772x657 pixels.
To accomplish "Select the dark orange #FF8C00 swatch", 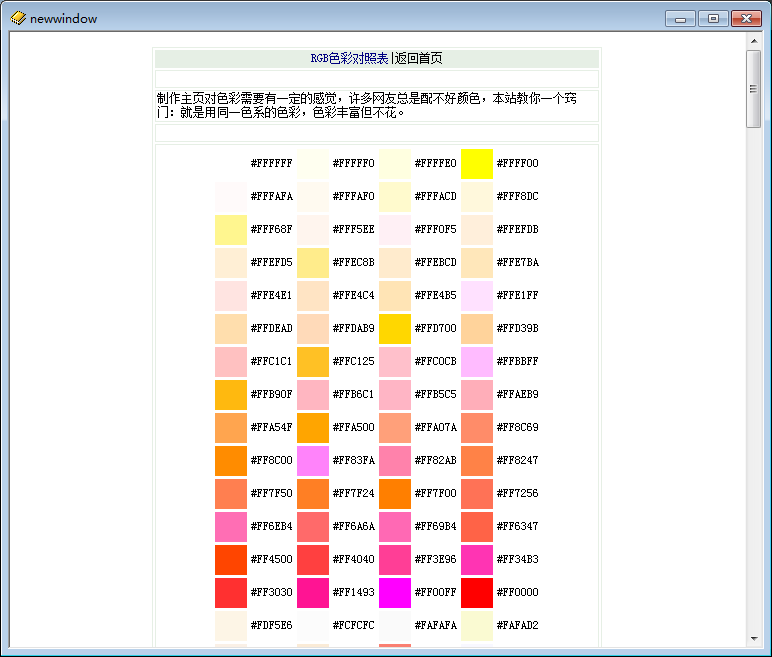I will 231,461.
